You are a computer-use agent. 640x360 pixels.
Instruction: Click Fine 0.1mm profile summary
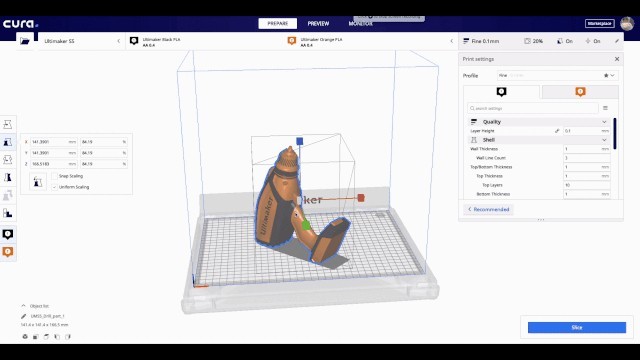coord(481,41)
